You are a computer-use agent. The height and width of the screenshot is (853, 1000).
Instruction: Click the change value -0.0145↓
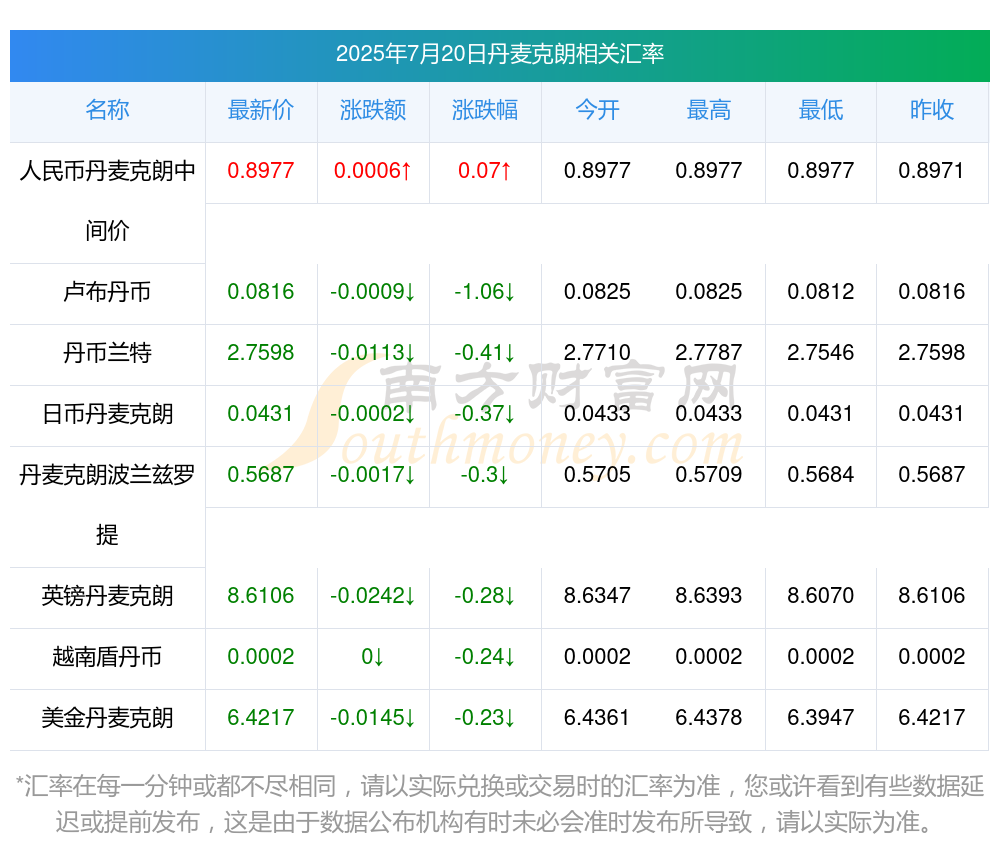click(x=373, y=718)
